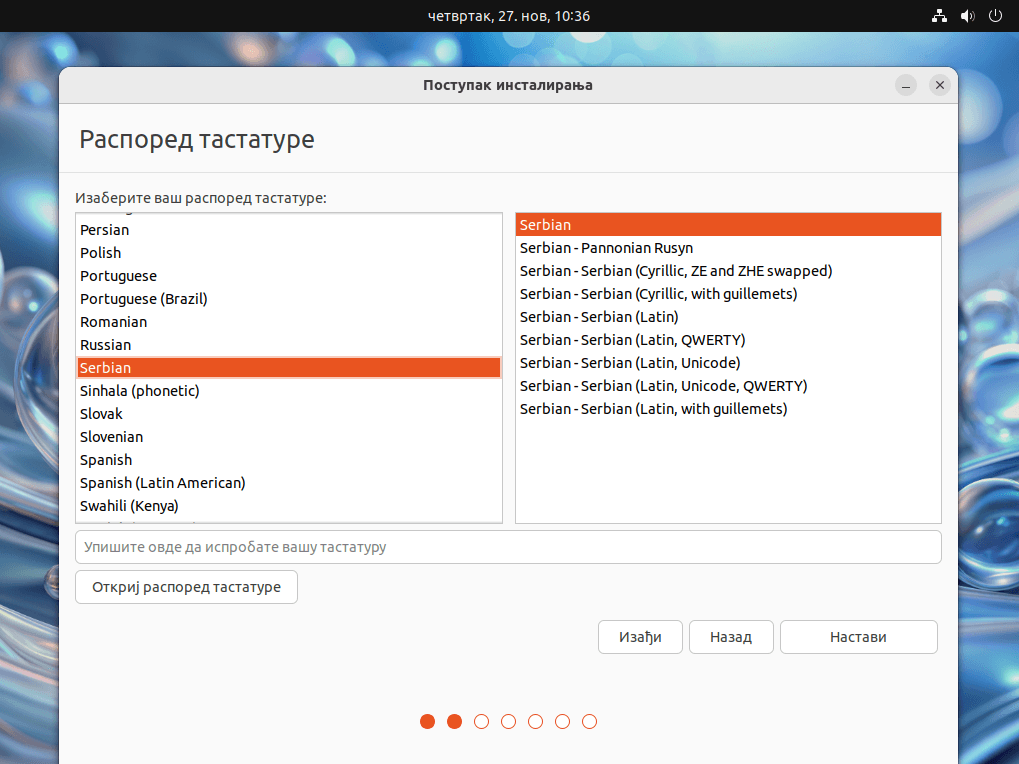
Task: Close the installer window
Action: pyautogui.click(x=939, y=85)
